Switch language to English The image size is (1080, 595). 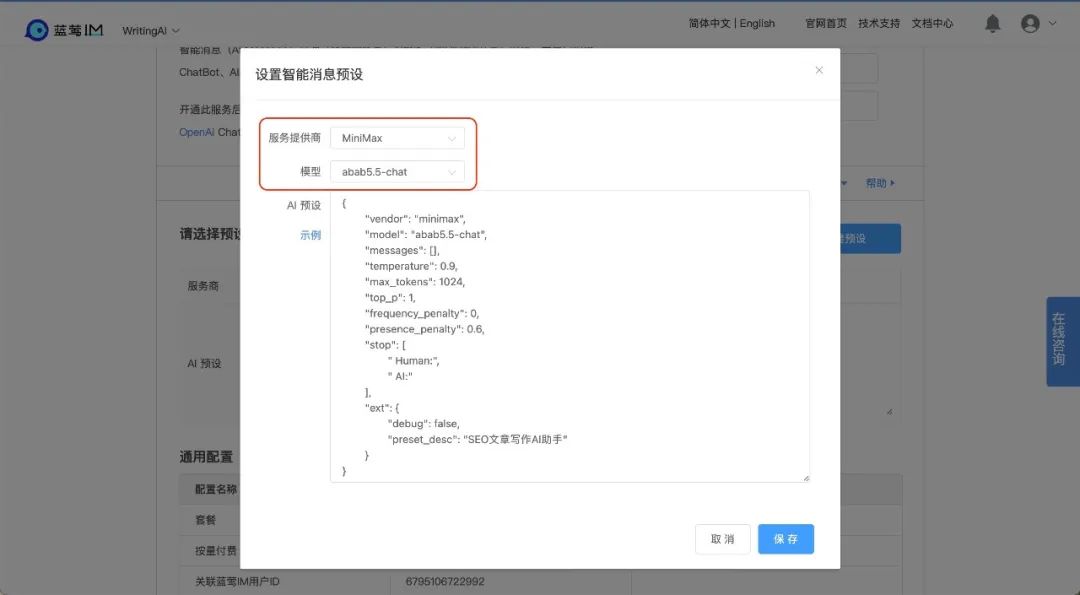757,23
